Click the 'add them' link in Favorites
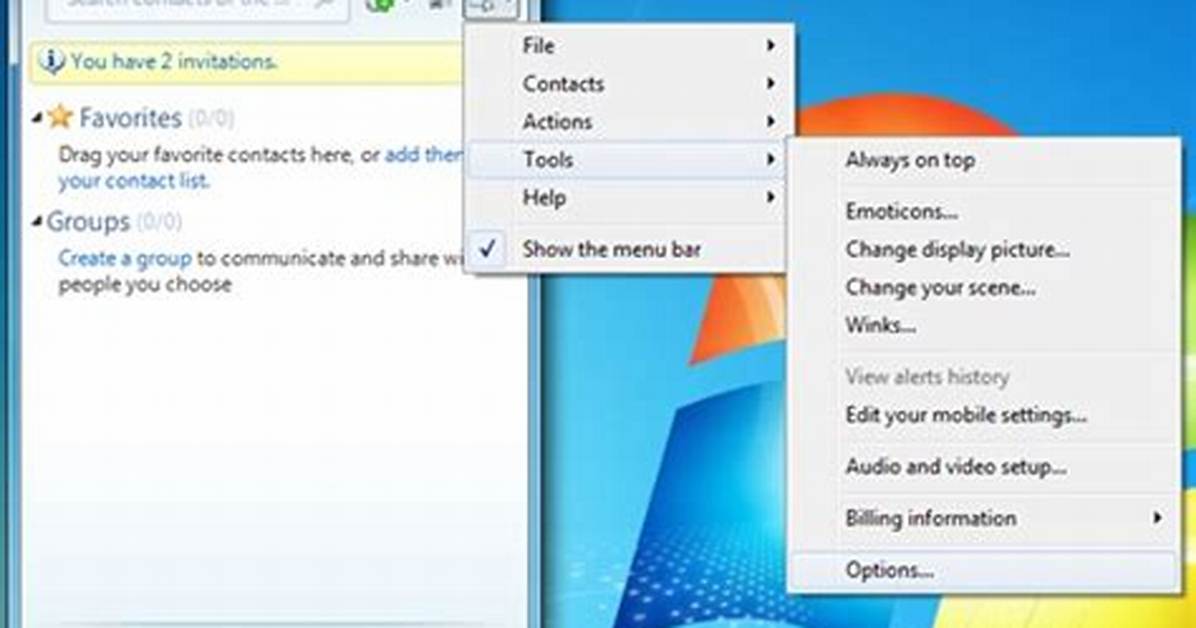Viewport: 1196px width, 628px height. click(423, 155)
